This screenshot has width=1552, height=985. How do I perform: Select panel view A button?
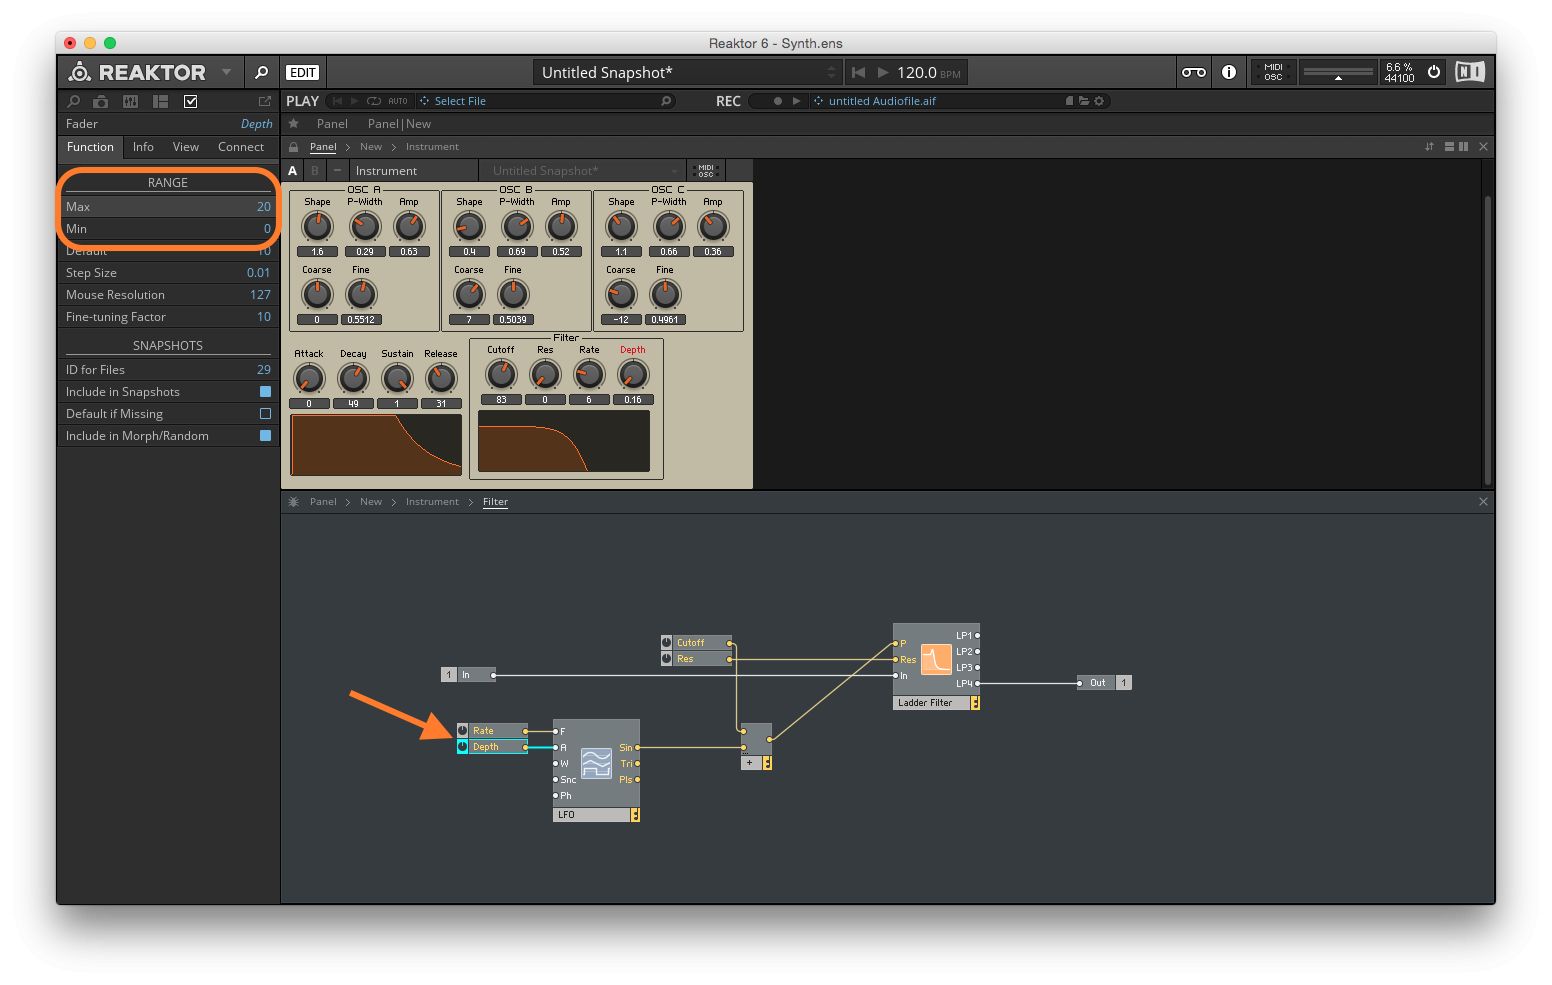(x=293, y=171)
